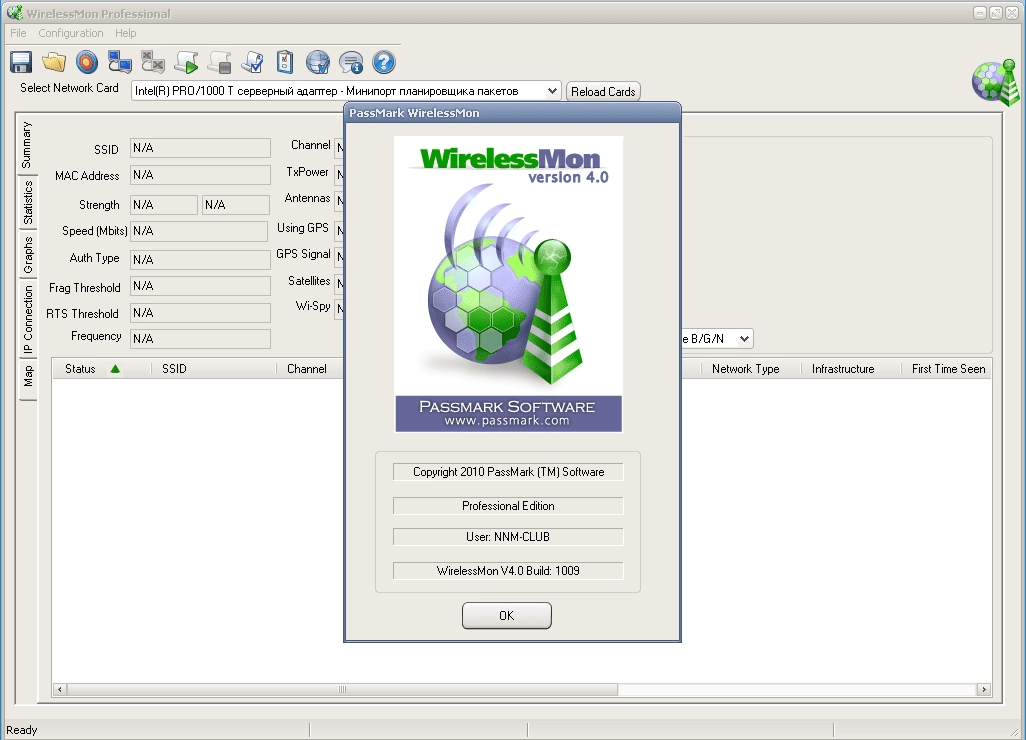Screen dimensions: 1026x740
Task: Click the 'WirelessMon V4.0 Build: 1009' text
Action: pos(508,571)
